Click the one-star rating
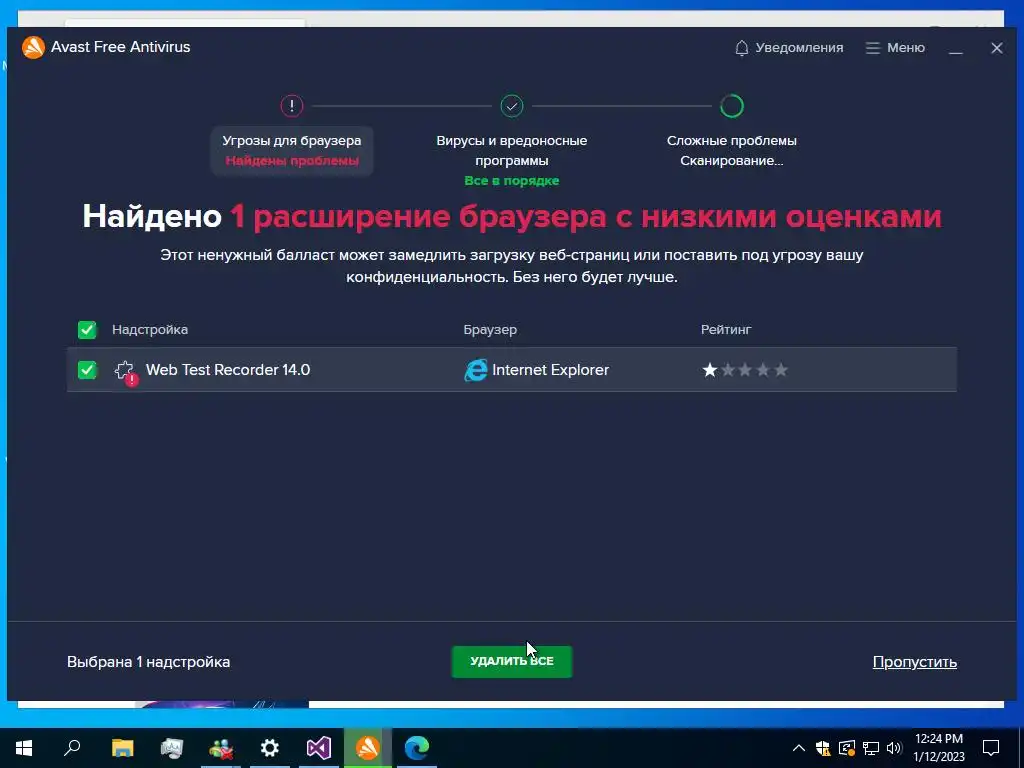The image size is (1024, 768). (x=745, y=370)
